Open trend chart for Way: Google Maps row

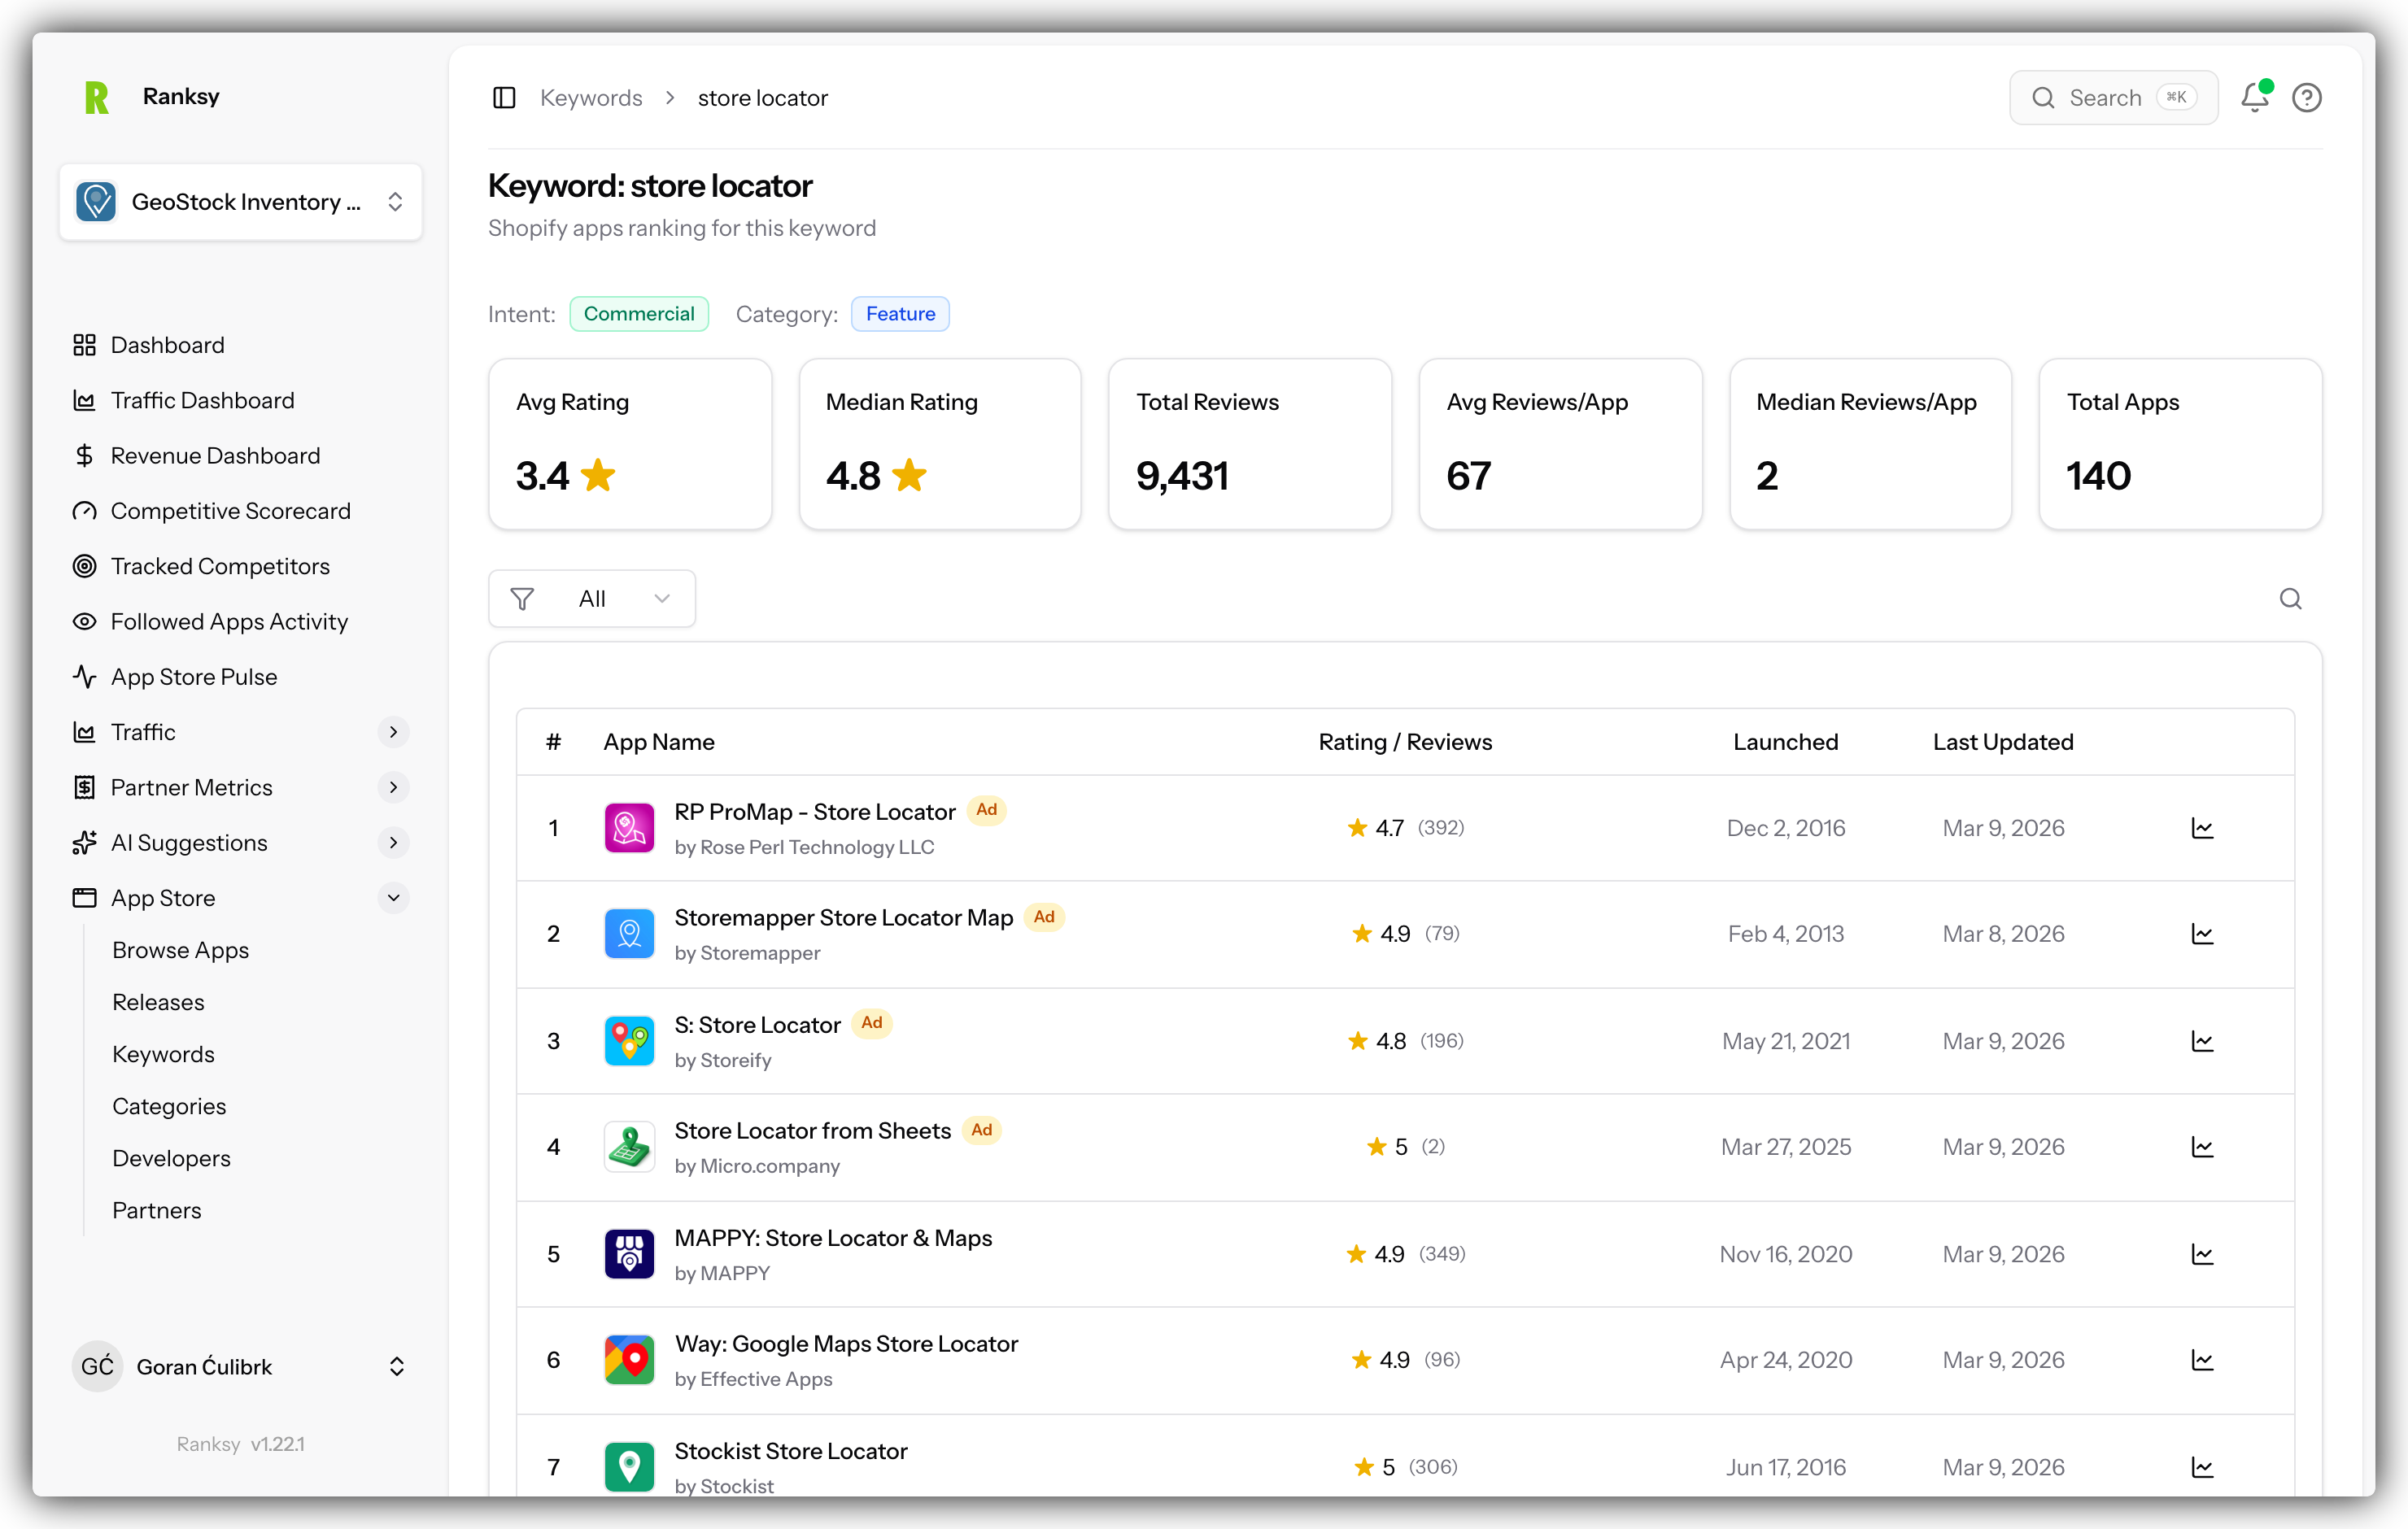[x=2202, y=1360]
